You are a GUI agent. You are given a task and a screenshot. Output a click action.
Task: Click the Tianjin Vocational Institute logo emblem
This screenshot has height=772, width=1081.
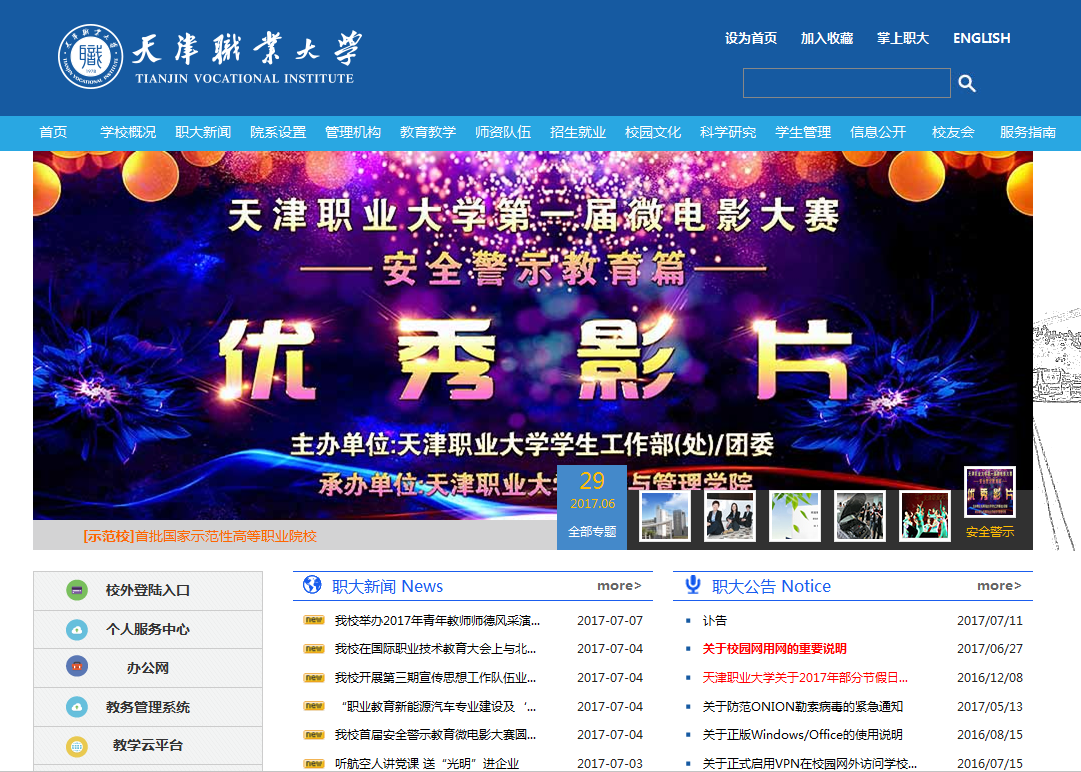tap(90, 57)
